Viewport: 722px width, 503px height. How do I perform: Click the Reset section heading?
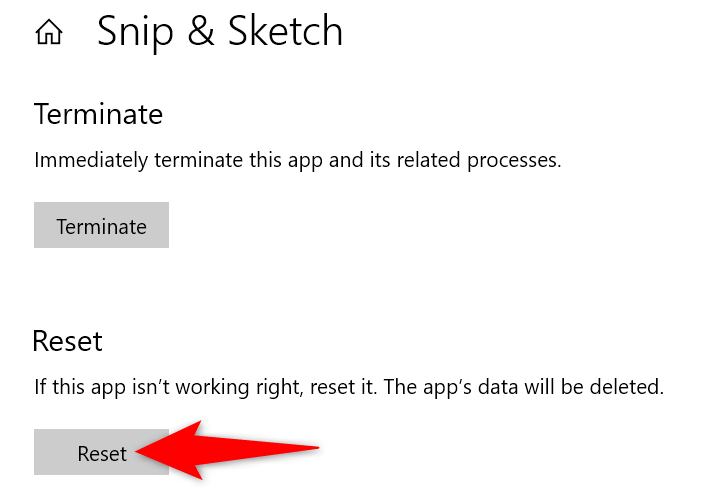coord(68,341)
